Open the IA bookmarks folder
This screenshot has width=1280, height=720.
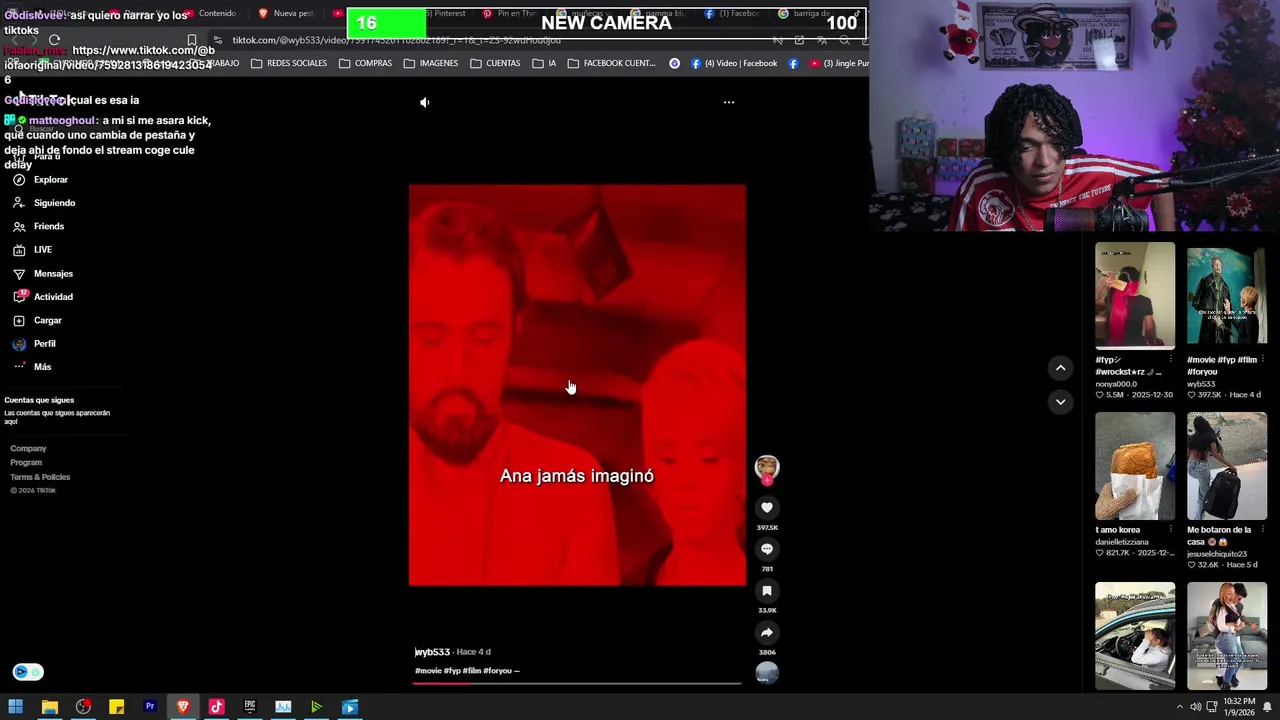pos(545,63)
